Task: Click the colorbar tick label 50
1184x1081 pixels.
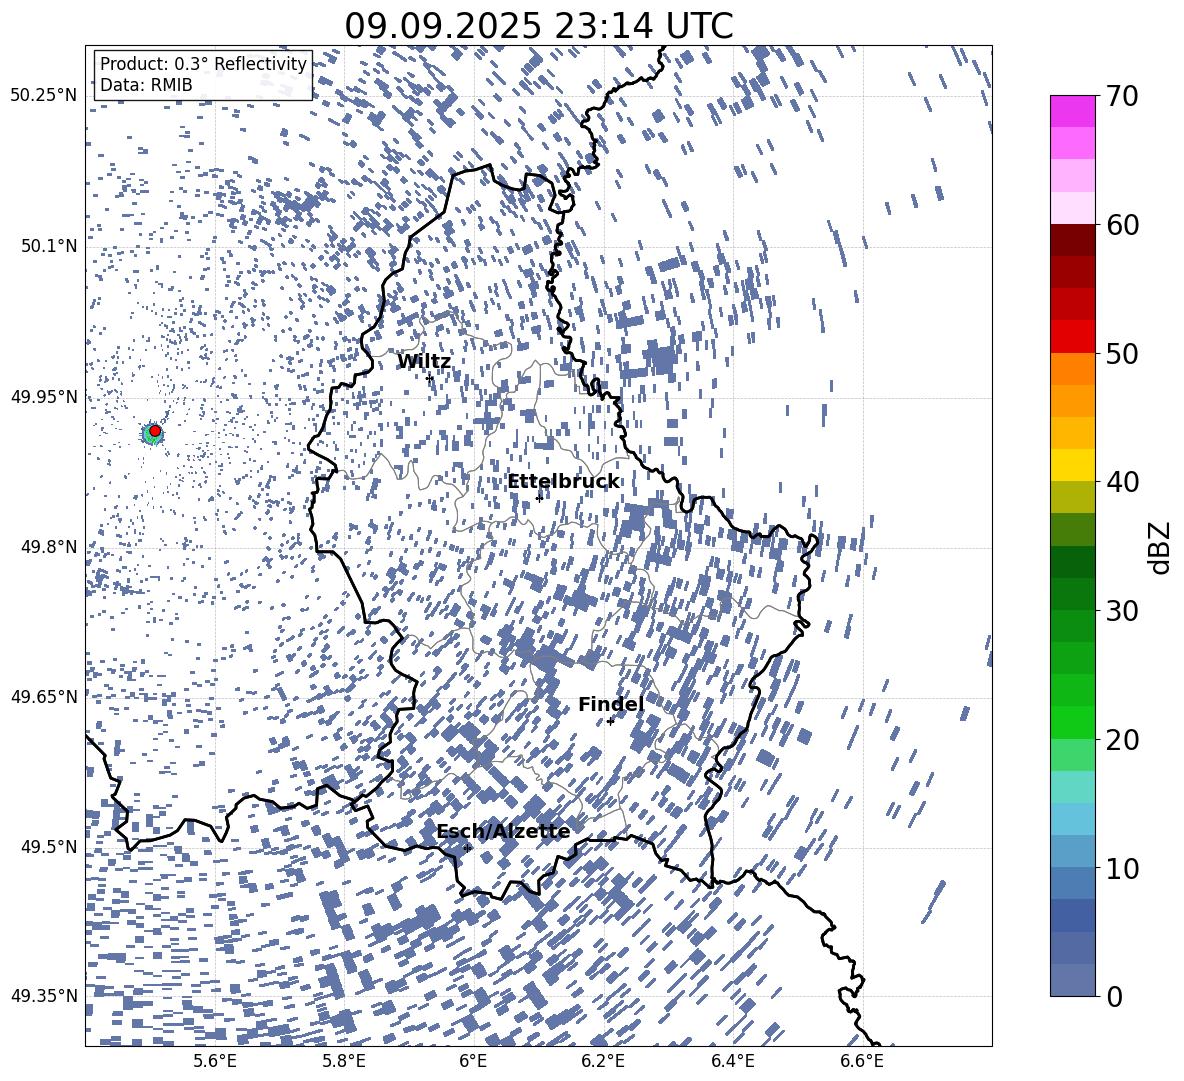Action: tap(1122, 353)
